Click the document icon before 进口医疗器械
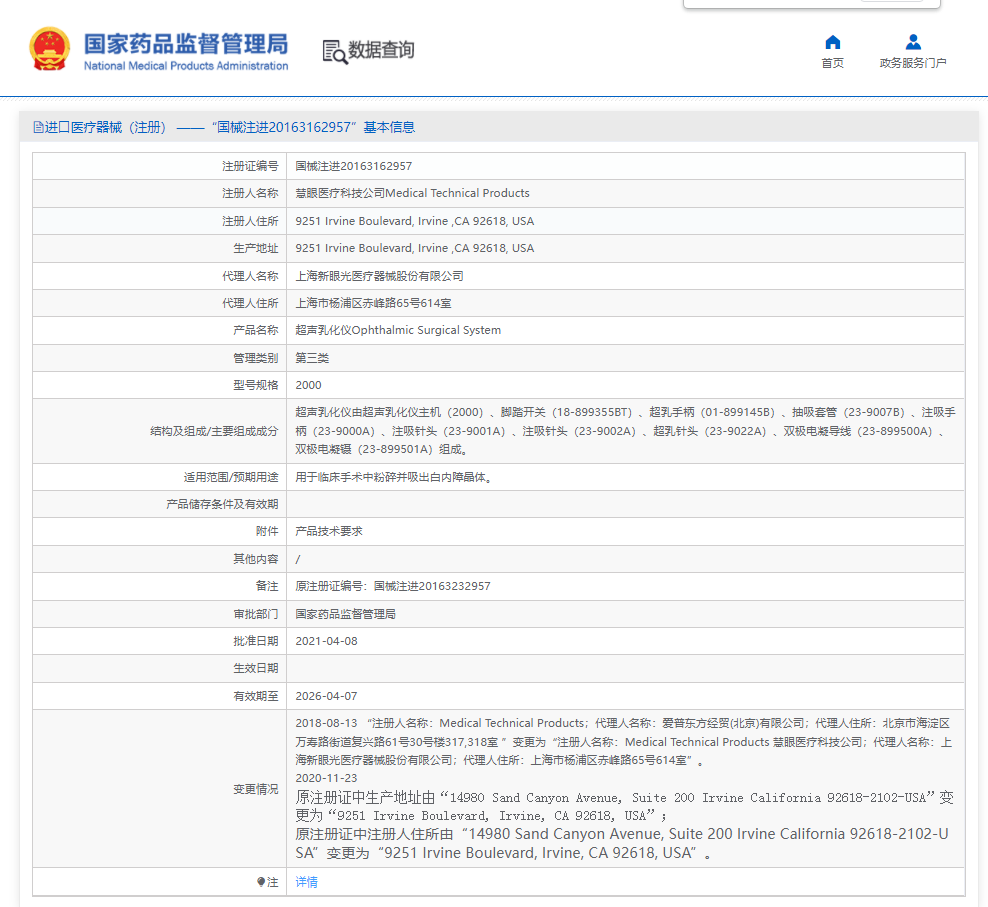Image resolution: width=988 pixels, height=907 pixels. coord(38,127)
